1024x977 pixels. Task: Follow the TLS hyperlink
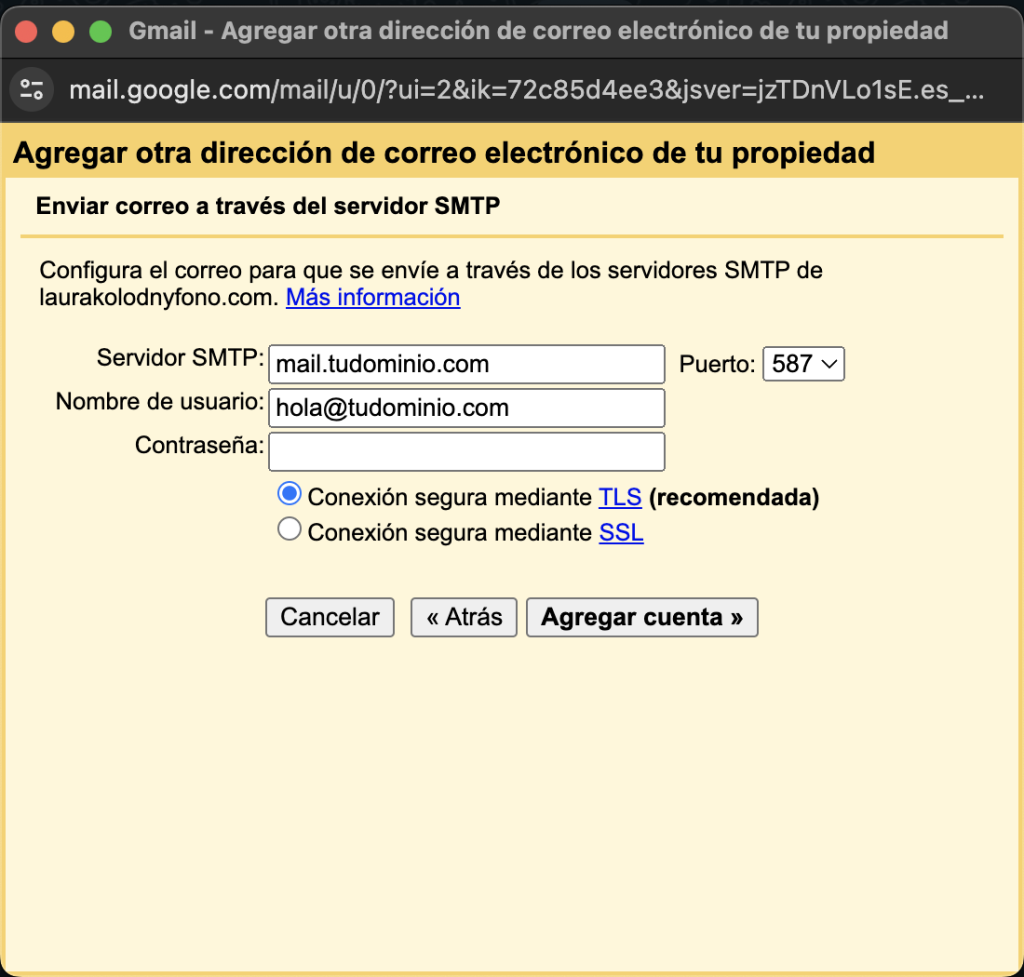[x=620, y=497]
